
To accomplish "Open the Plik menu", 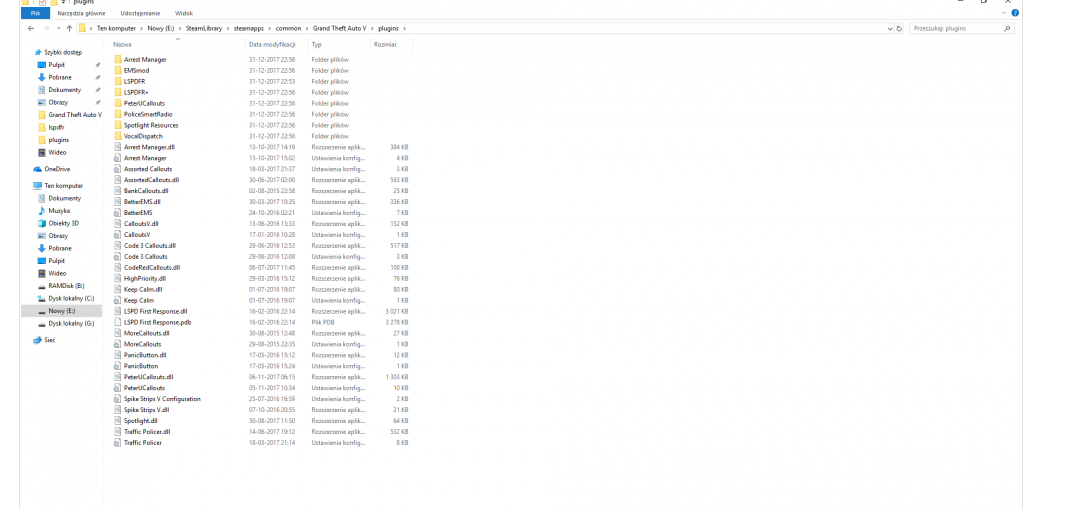I will pyautogui.click(x=35, y=13).
